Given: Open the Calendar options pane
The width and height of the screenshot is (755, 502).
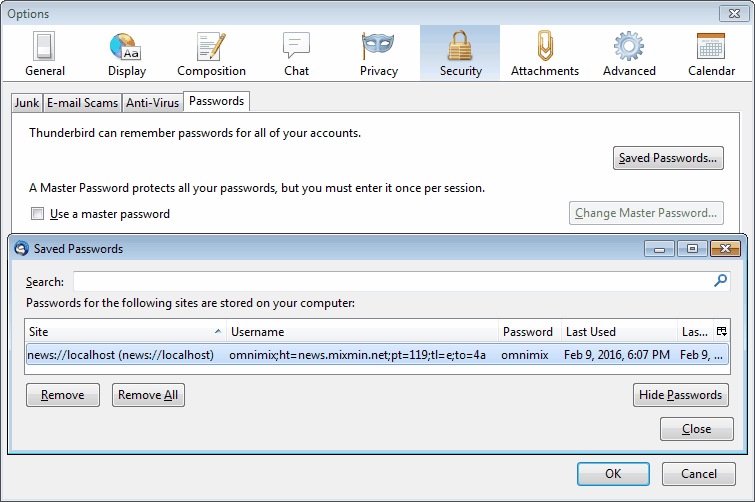Looking at the screenshot, I should [x=711, y=53].
